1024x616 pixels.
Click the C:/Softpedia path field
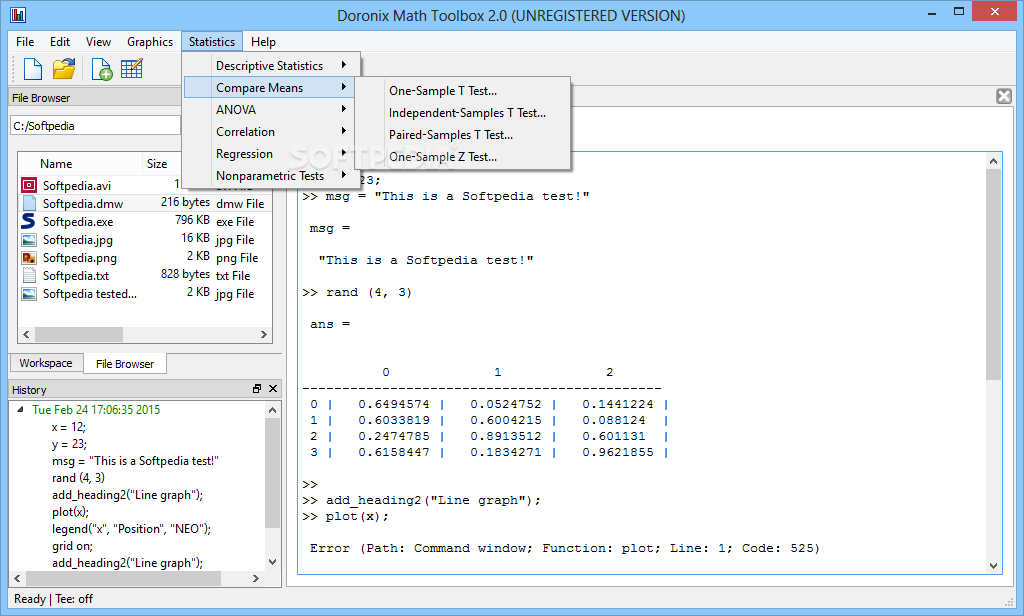tap(95, 125)
